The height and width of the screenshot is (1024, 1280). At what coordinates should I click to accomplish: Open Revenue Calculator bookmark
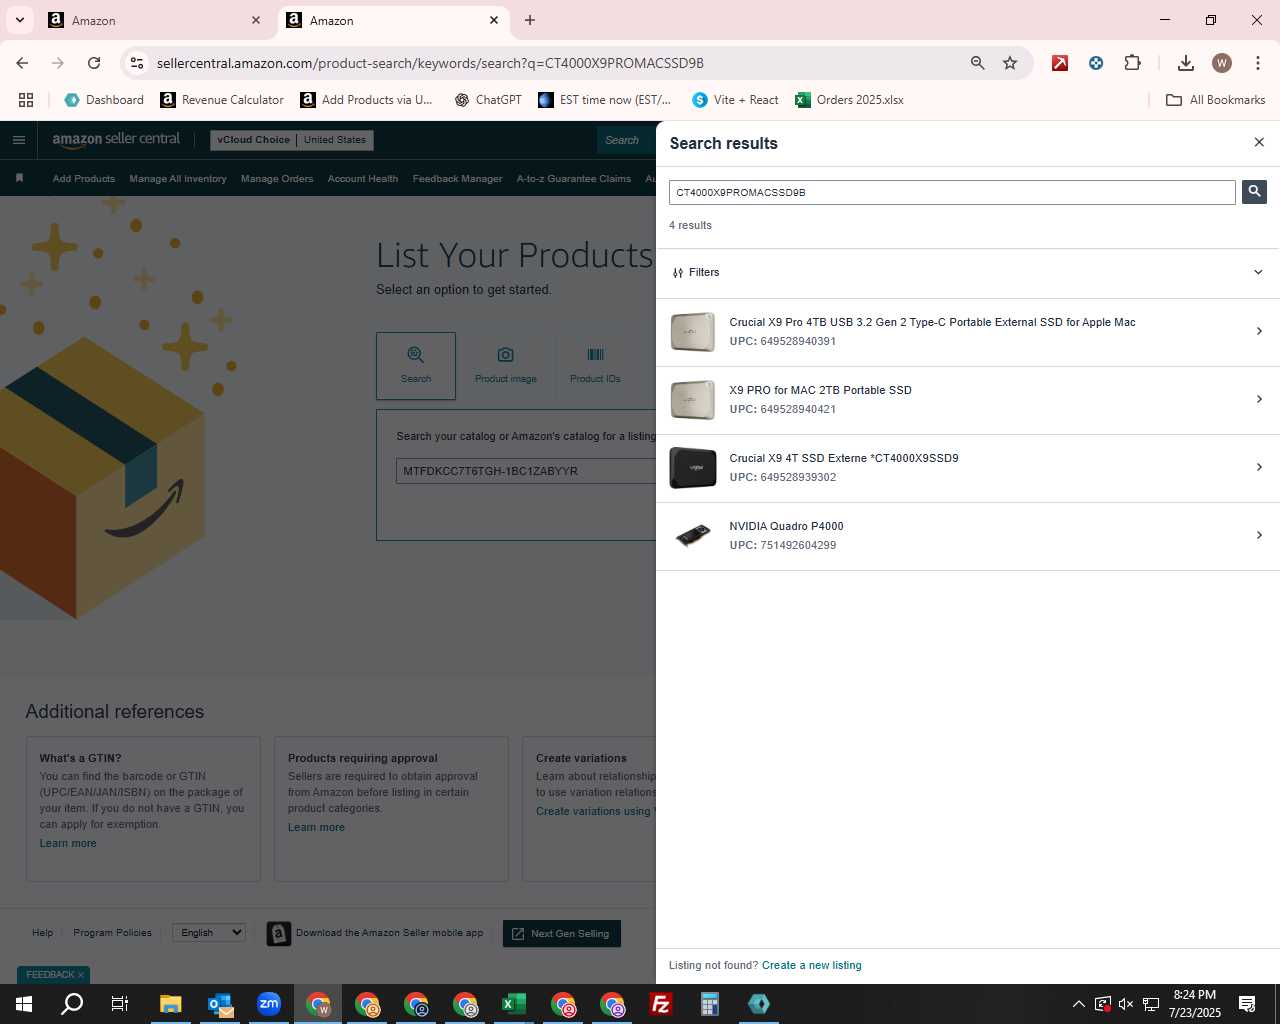tap(222, 100)
